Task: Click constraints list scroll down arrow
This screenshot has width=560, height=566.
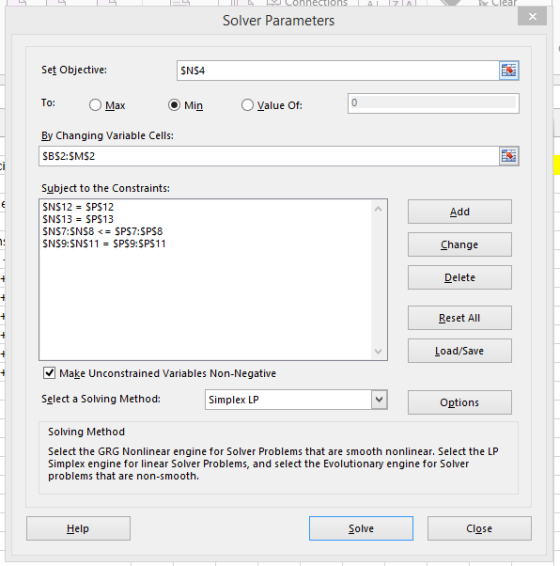Action: tap(378, 351)
